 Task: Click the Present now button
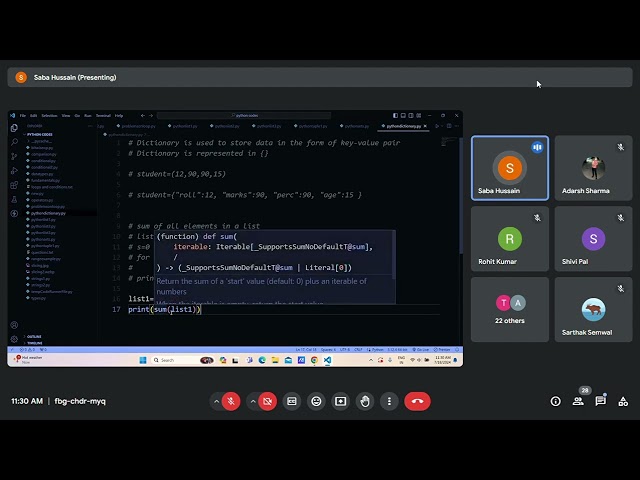pos(340,401)
